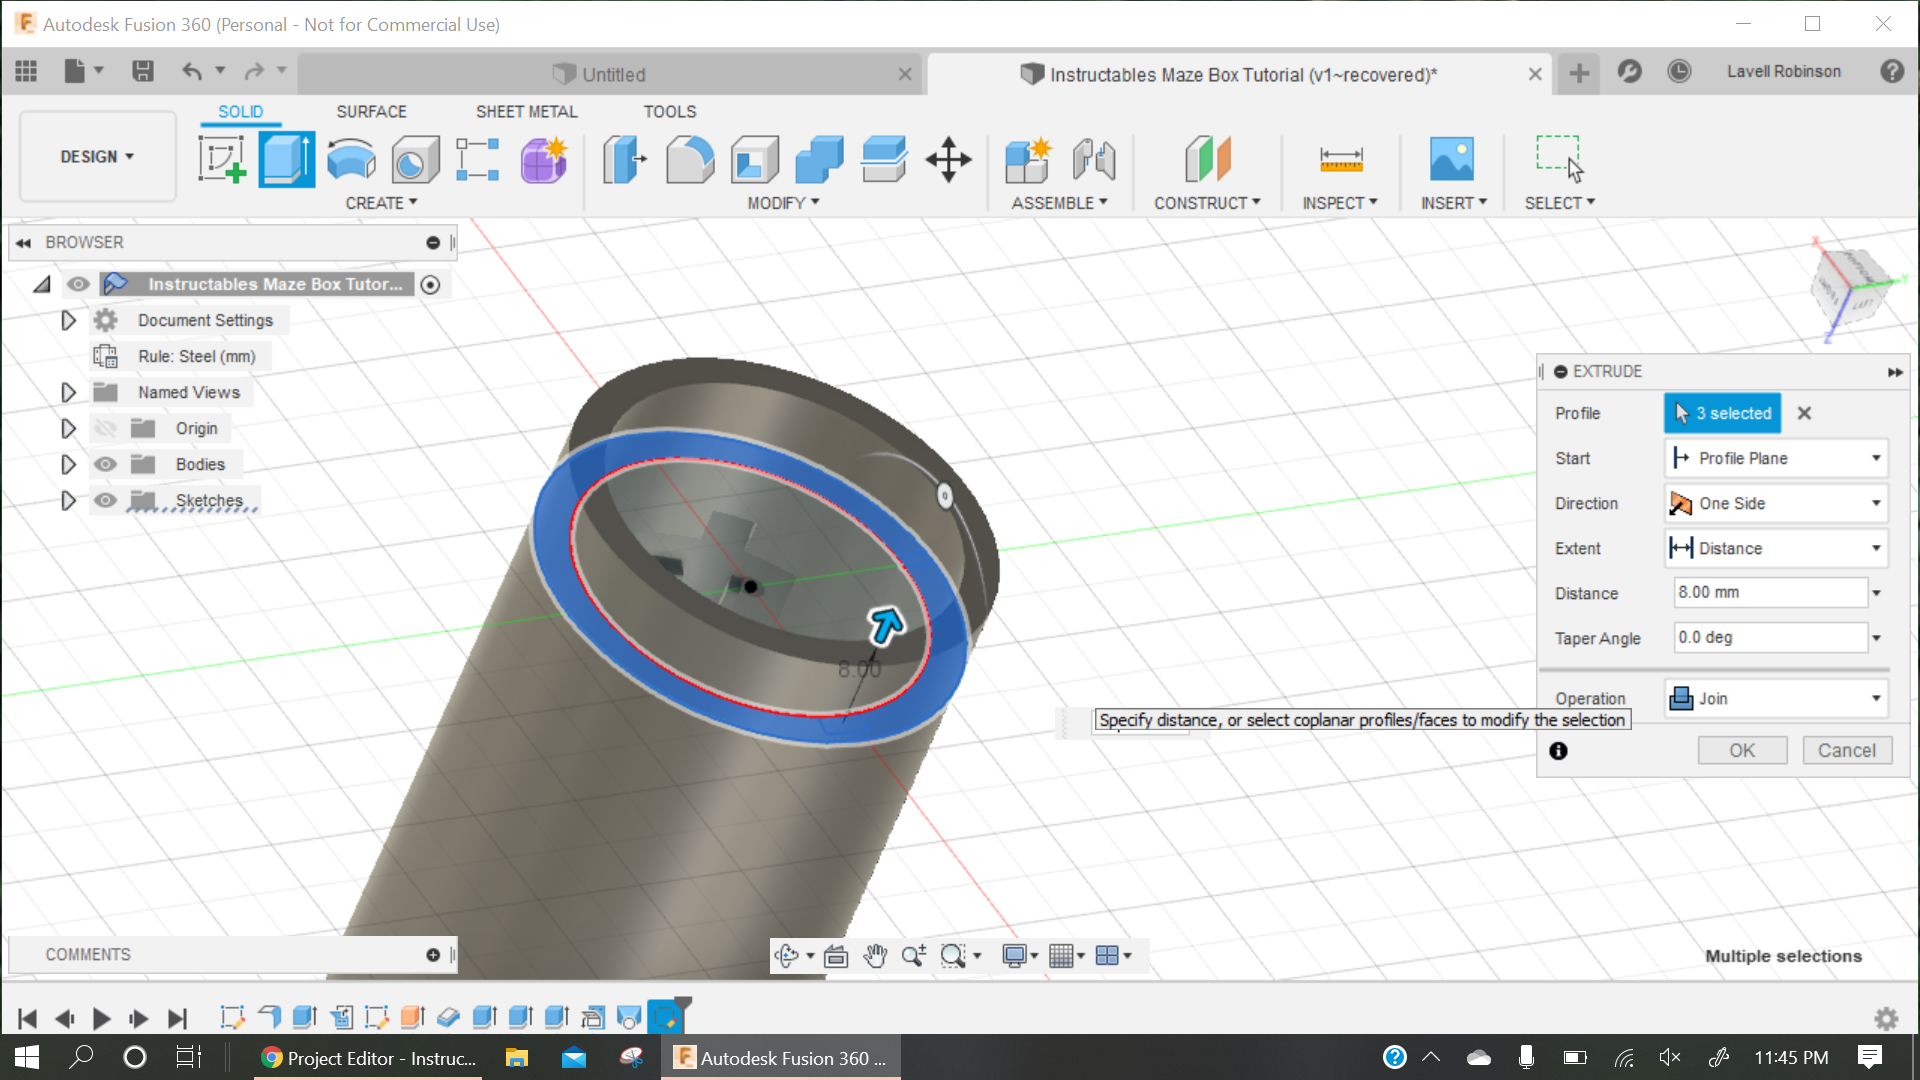Hide the Bodies folder
Image resolution: width=1920 pixels, height=1080 pixels.
click(105, 464)
